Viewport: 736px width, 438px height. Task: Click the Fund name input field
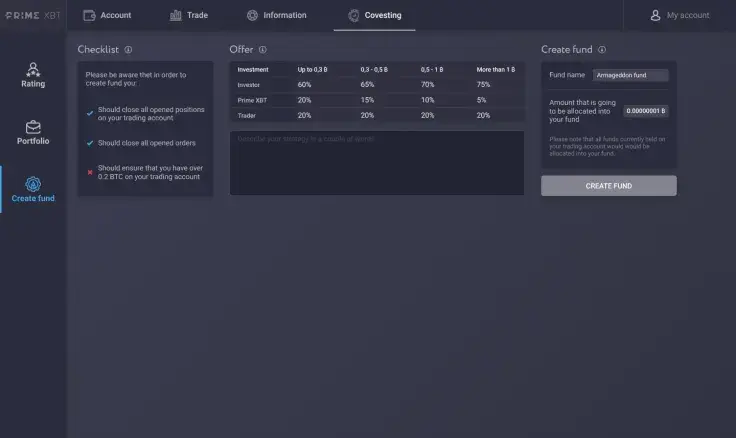(629, 75)
